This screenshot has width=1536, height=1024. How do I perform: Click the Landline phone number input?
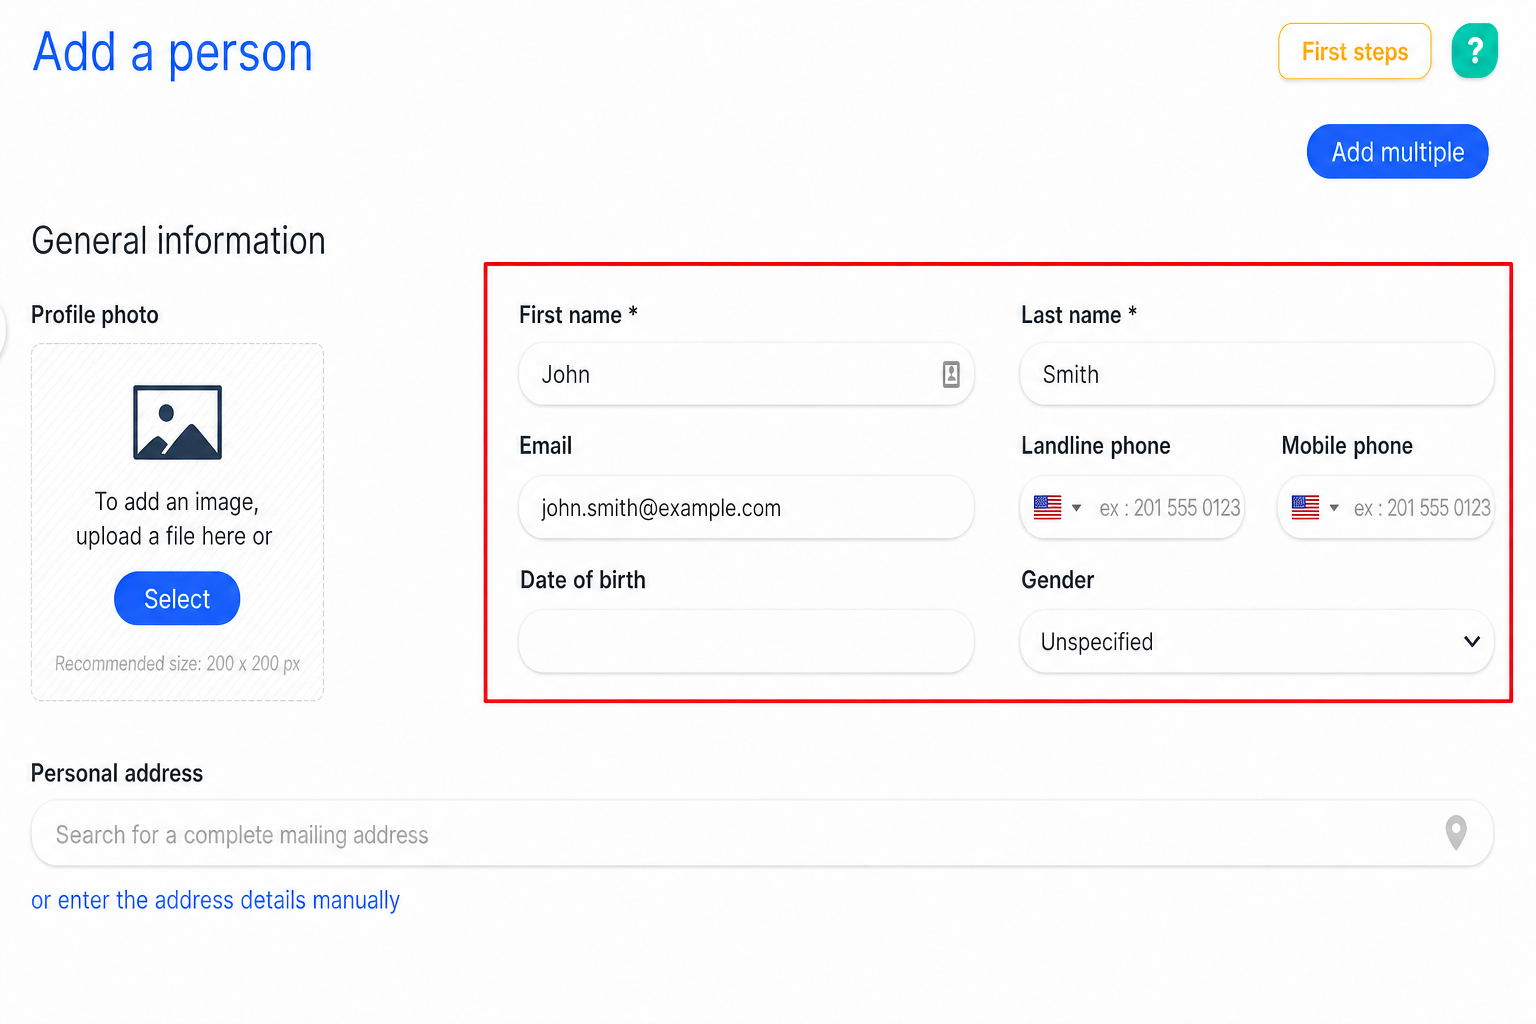1168,508
